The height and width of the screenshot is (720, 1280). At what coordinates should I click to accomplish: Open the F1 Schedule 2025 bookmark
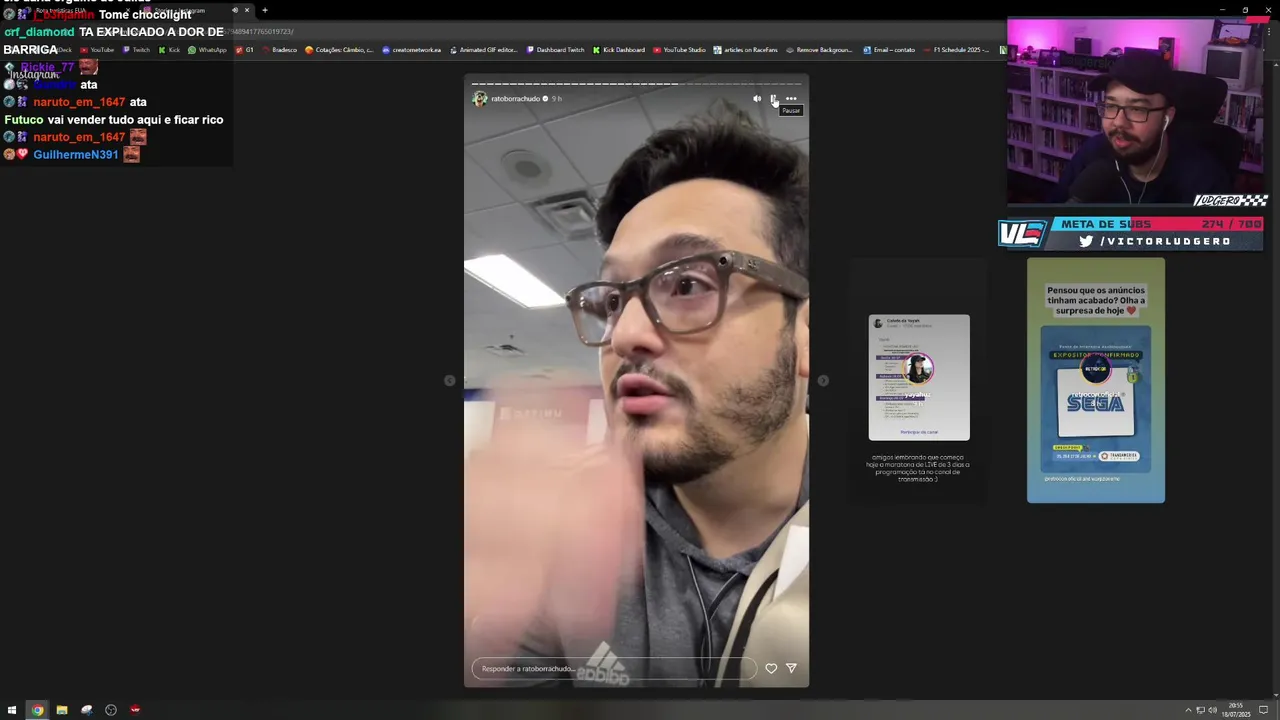coord(957,50)
